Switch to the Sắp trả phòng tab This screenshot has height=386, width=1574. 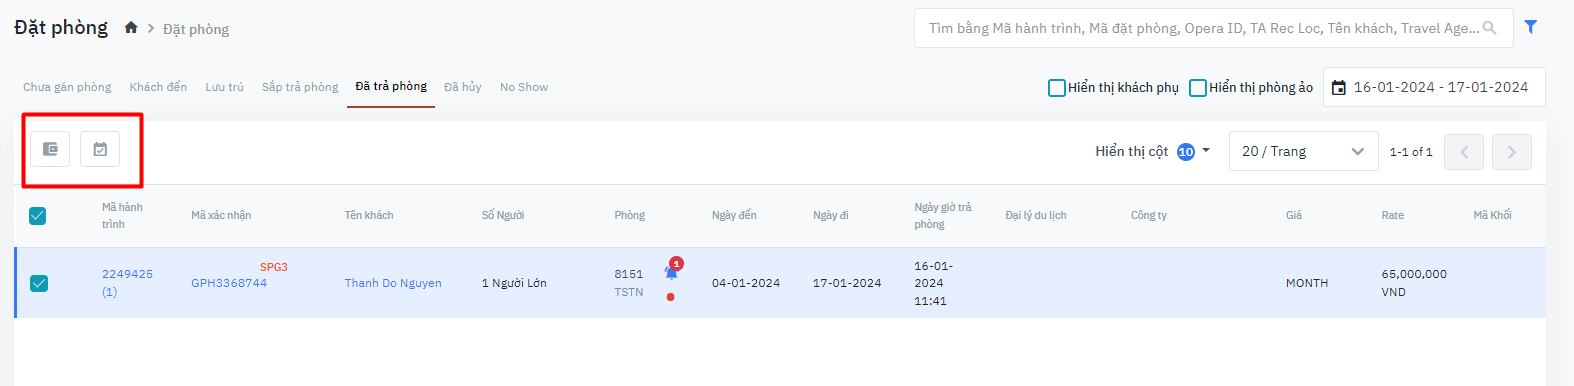(300, 87)
